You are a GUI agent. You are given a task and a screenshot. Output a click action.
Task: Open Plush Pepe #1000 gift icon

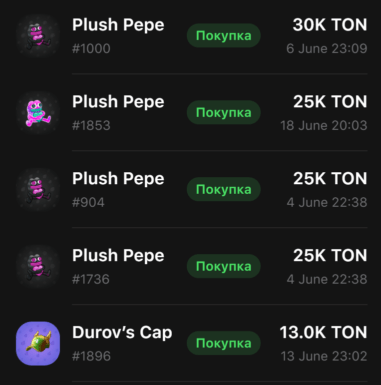(38, 36)
